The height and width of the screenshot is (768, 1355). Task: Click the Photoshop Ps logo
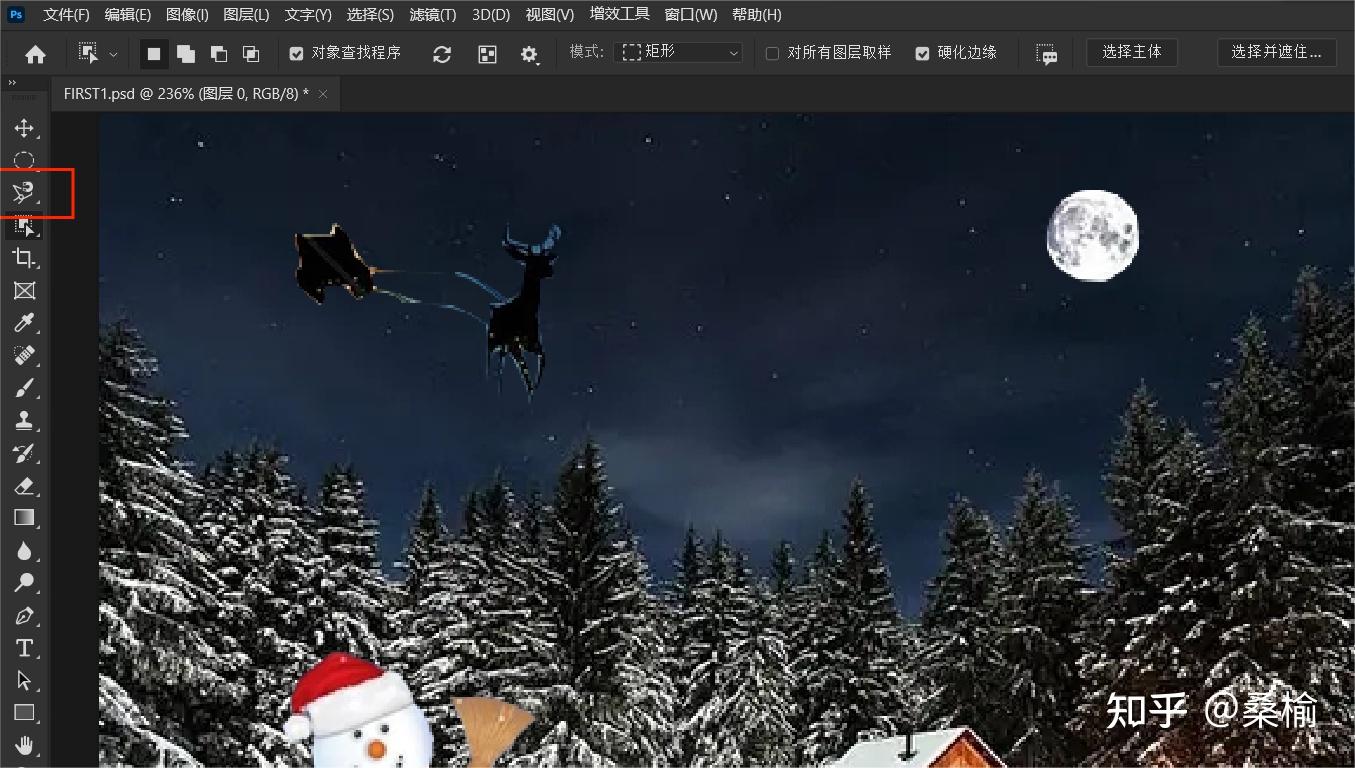point(16,14)
